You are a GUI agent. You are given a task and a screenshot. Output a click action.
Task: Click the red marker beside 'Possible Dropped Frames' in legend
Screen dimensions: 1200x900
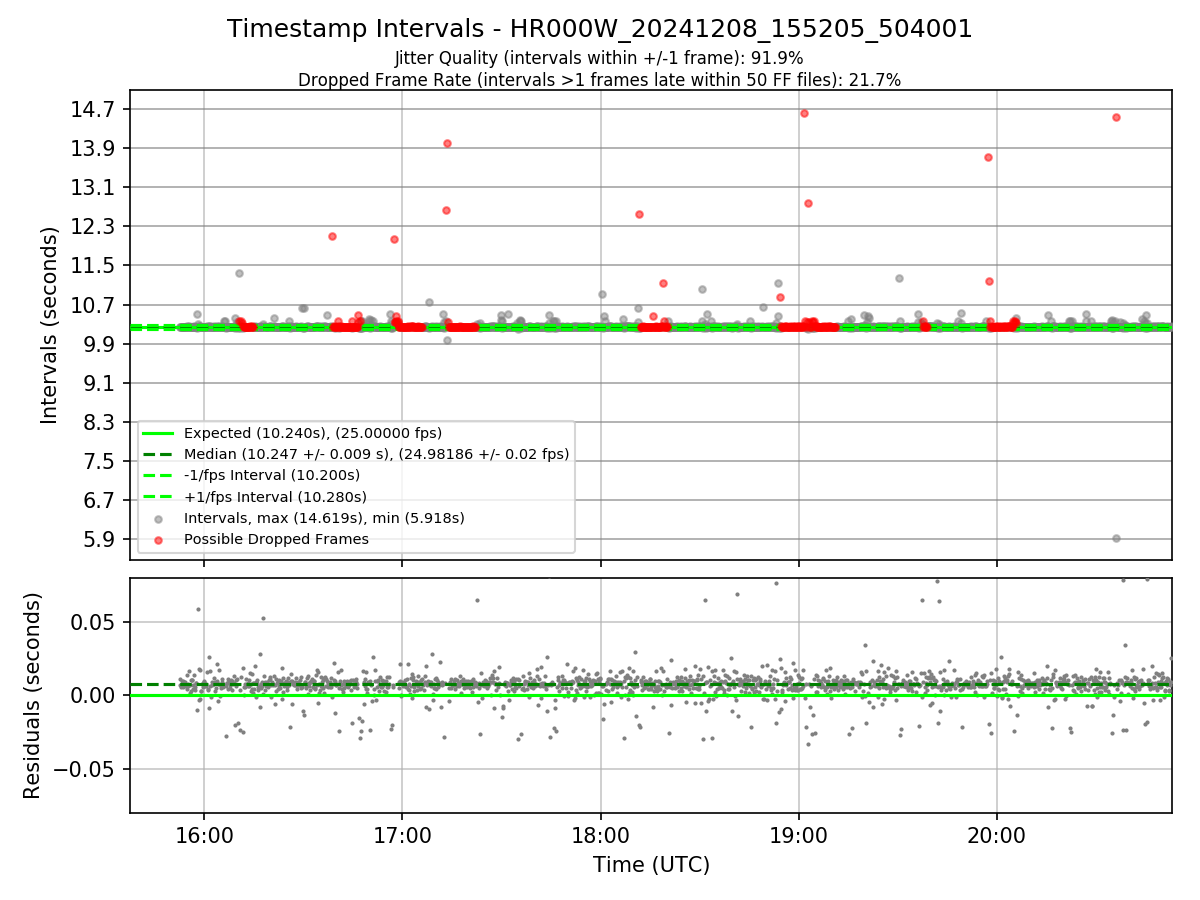point(158,539)
